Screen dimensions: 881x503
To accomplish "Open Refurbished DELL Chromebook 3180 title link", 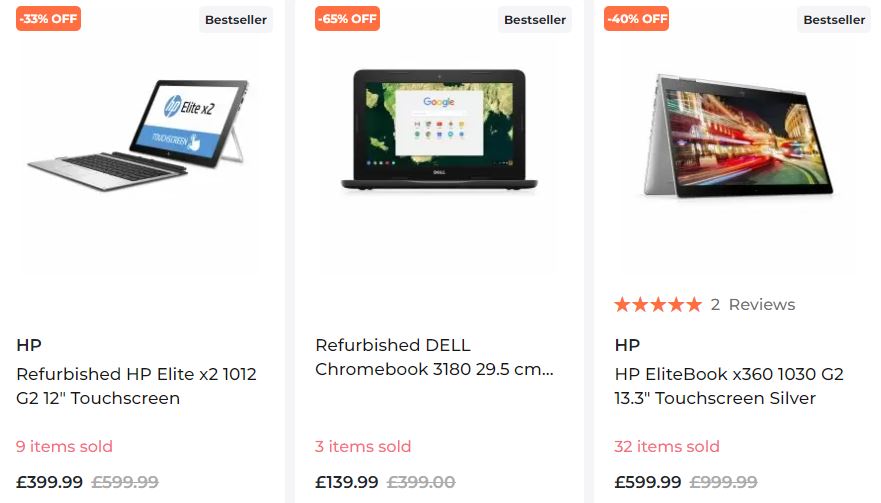I will coord(434,357).
